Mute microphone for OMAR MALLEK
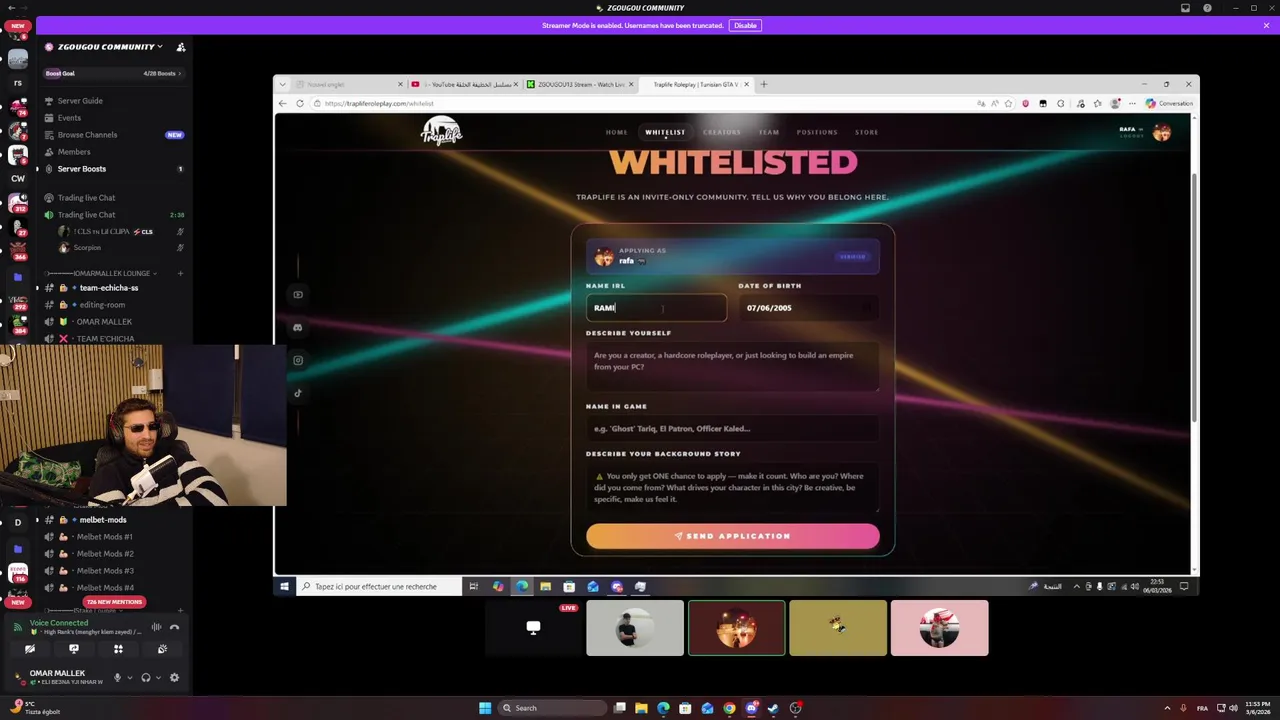Viewport: 1280px width, 720px height. [x=117, y=677]
